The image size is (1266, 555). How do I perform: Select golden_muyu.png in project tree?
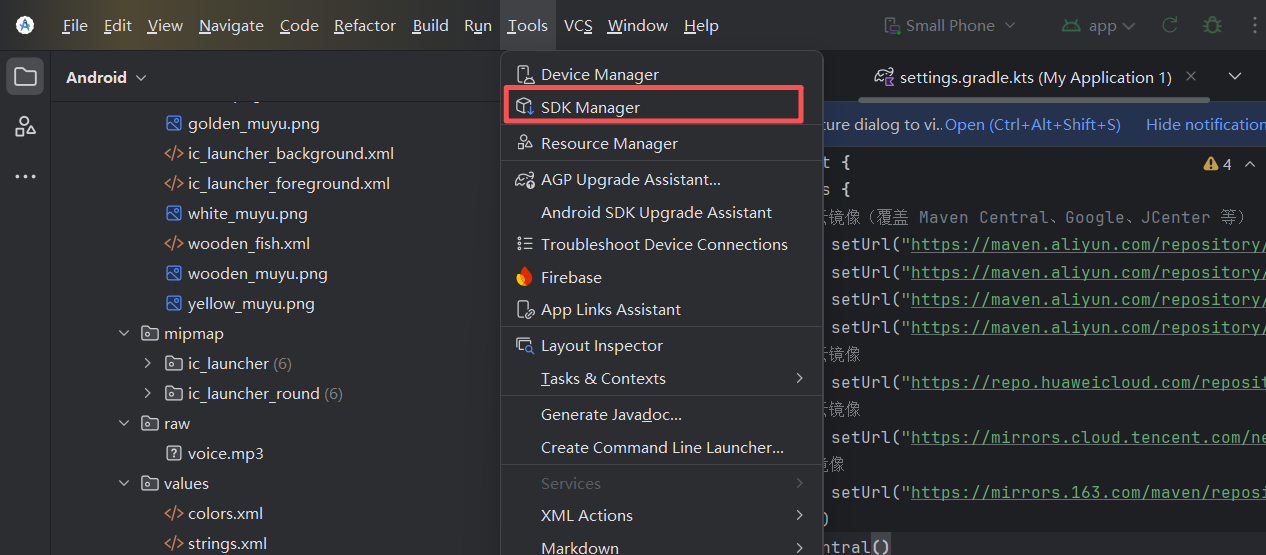[x=253, y=124]
